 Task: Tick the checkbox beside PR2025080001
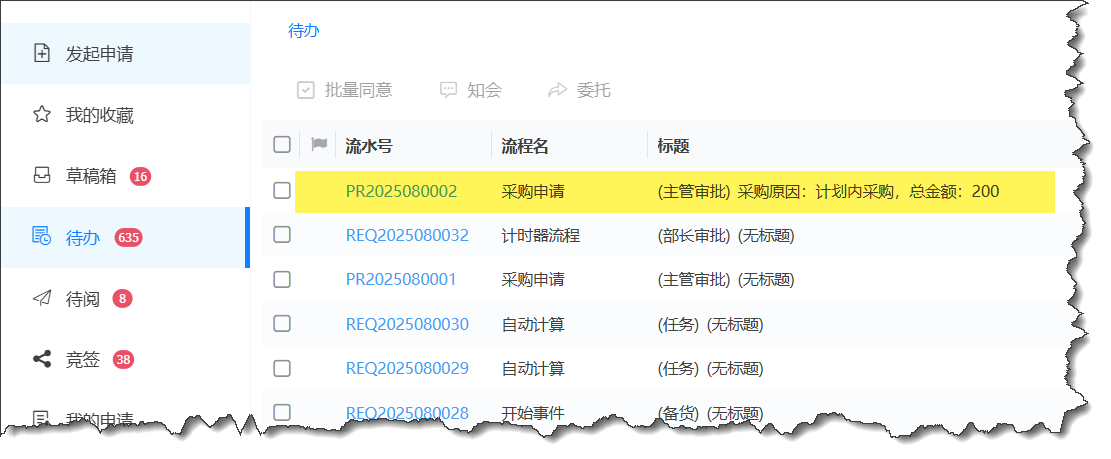pos(282,279)
